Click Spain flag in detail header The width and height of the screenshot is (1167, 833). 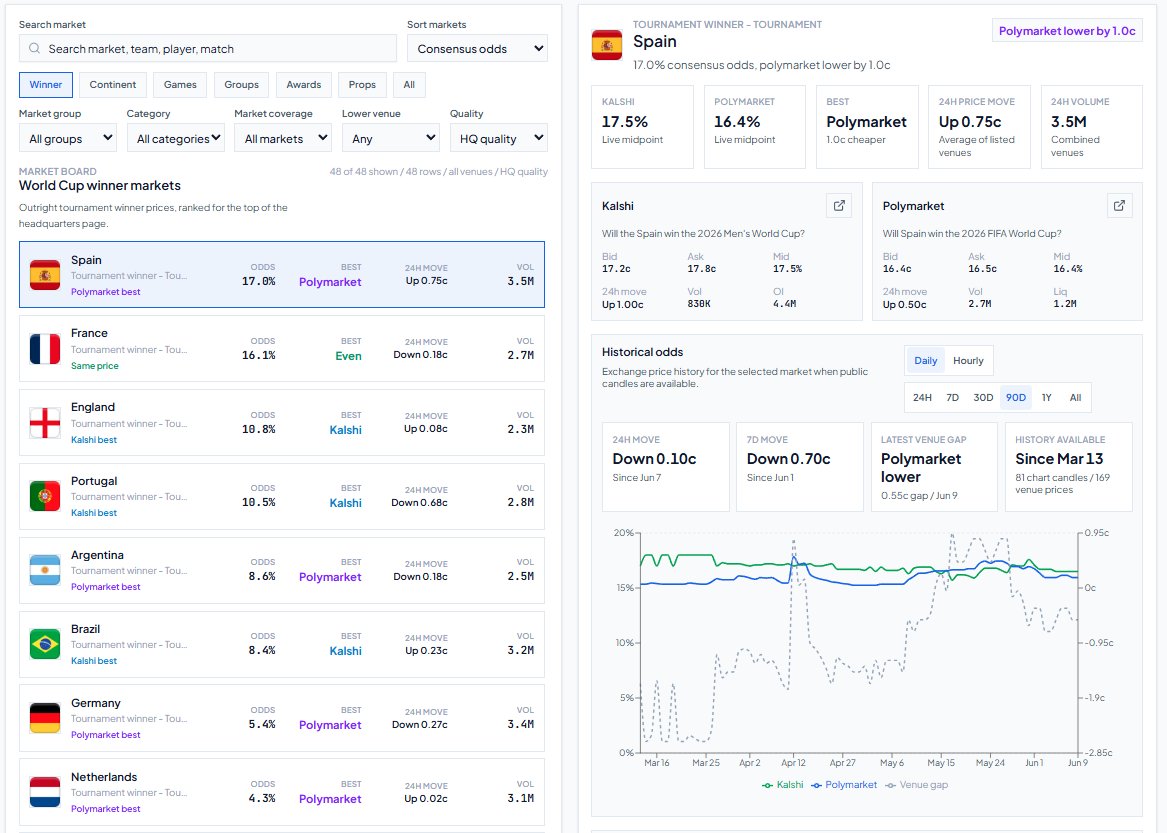(x=607, y=45)
